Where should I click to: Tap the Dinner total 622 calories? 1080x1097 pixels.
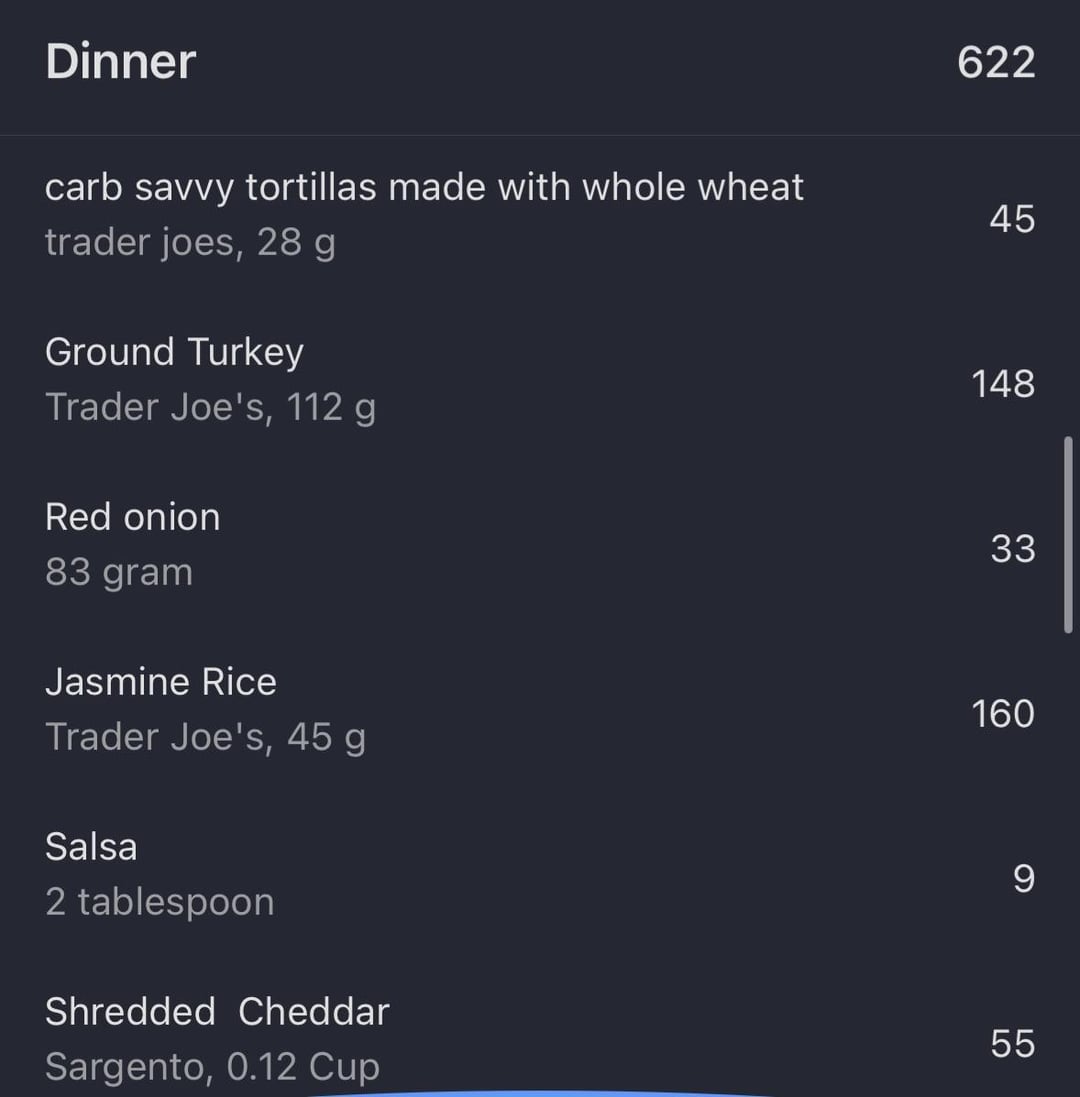[996, 62]
